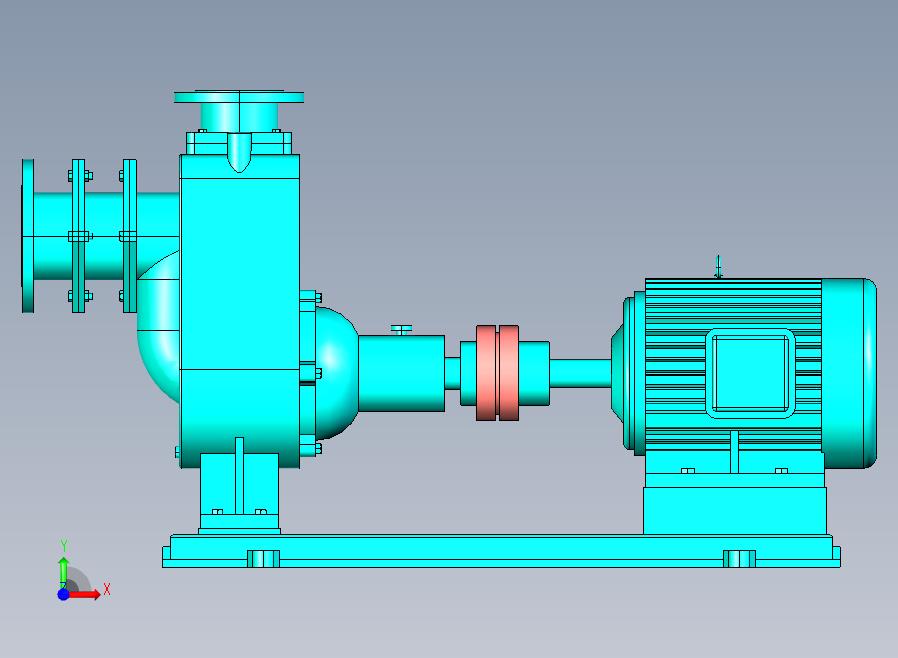Viewport: 898px width, 658px height.
Task: Select the bearing housing between pump and coupling
Action: (401, 373)
